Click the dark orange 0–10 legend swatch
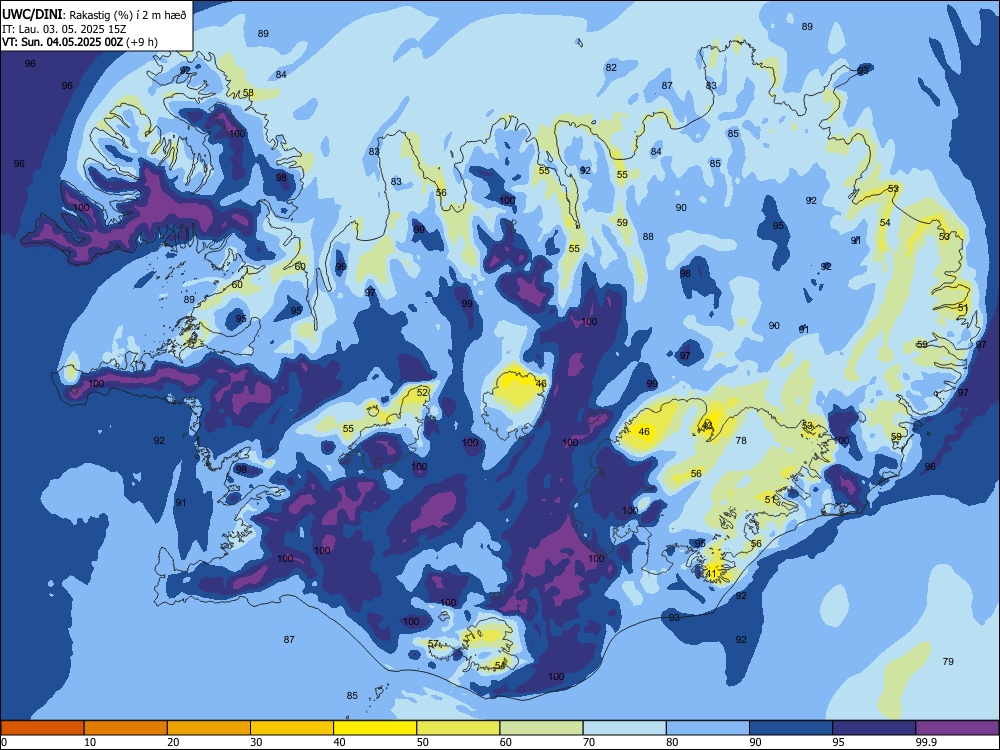The height and width of the screenshot is (750, 1000). pyautogui.click(x=42, y=728)
